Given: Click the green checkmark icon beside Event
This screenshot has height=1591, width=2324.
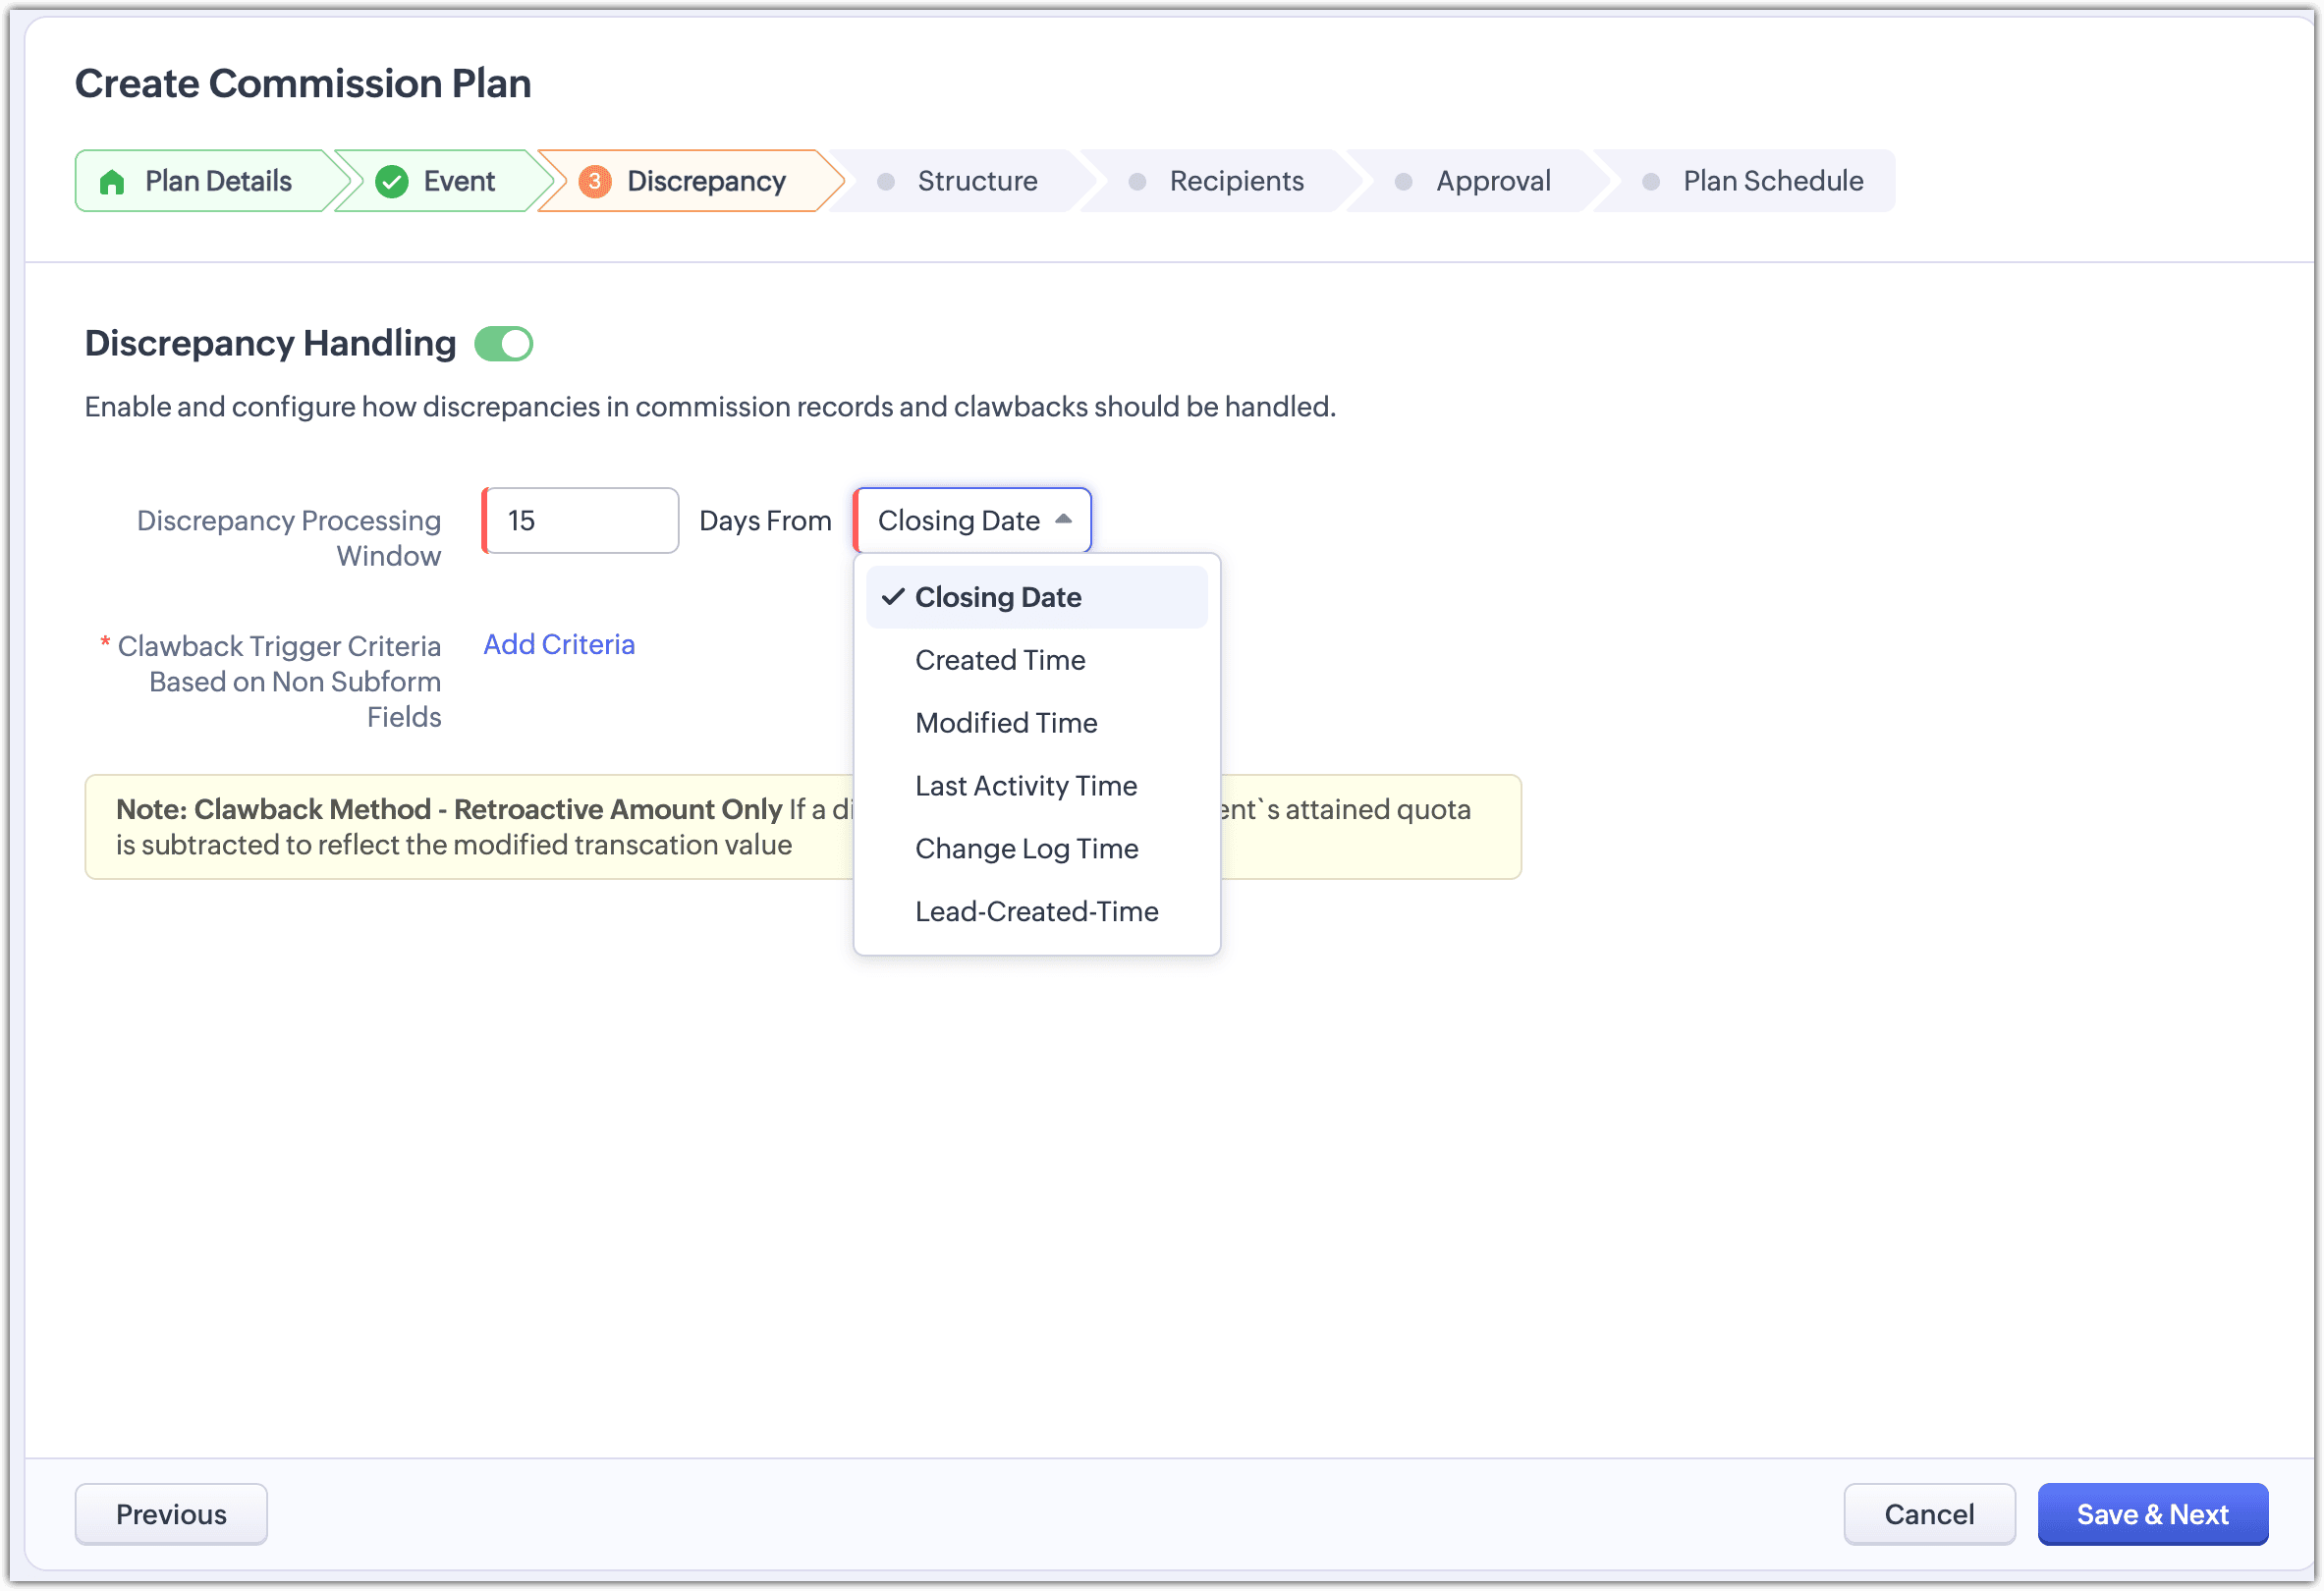Looking at the screenshot, I should 392,182.
